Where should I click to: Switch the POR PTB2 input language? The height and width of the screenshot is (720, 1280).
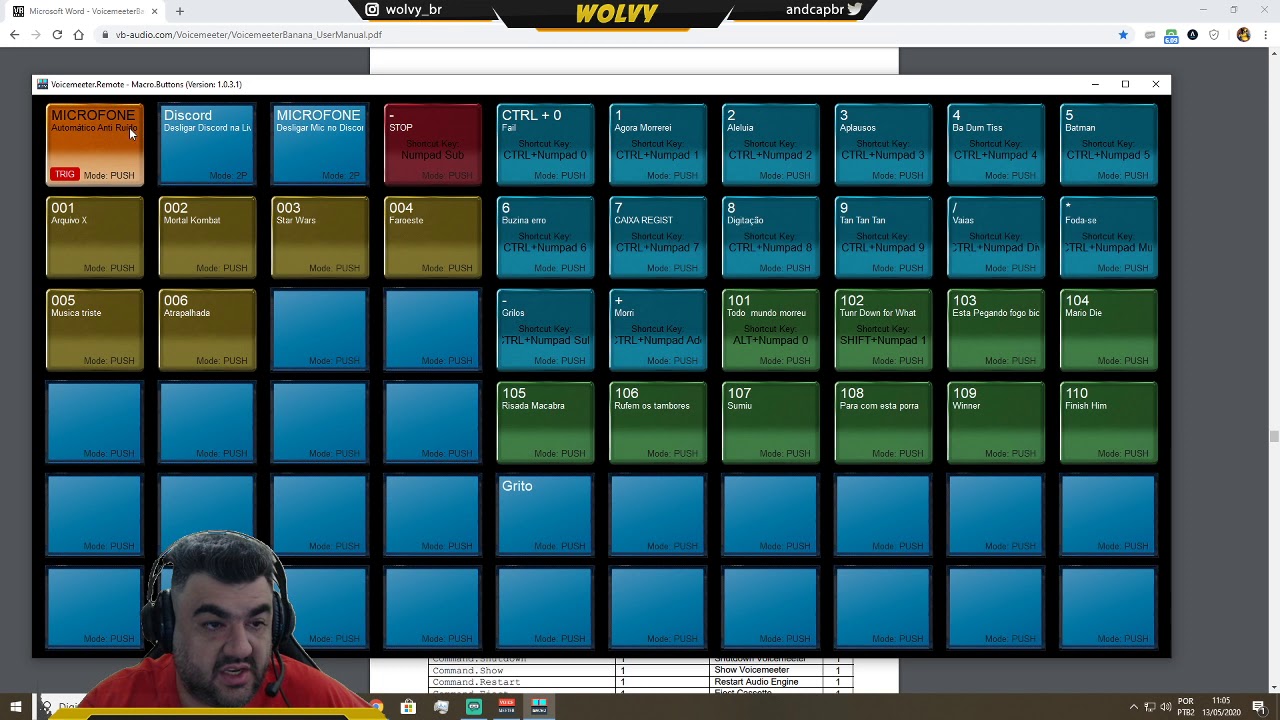click(x=1186, y=707)
